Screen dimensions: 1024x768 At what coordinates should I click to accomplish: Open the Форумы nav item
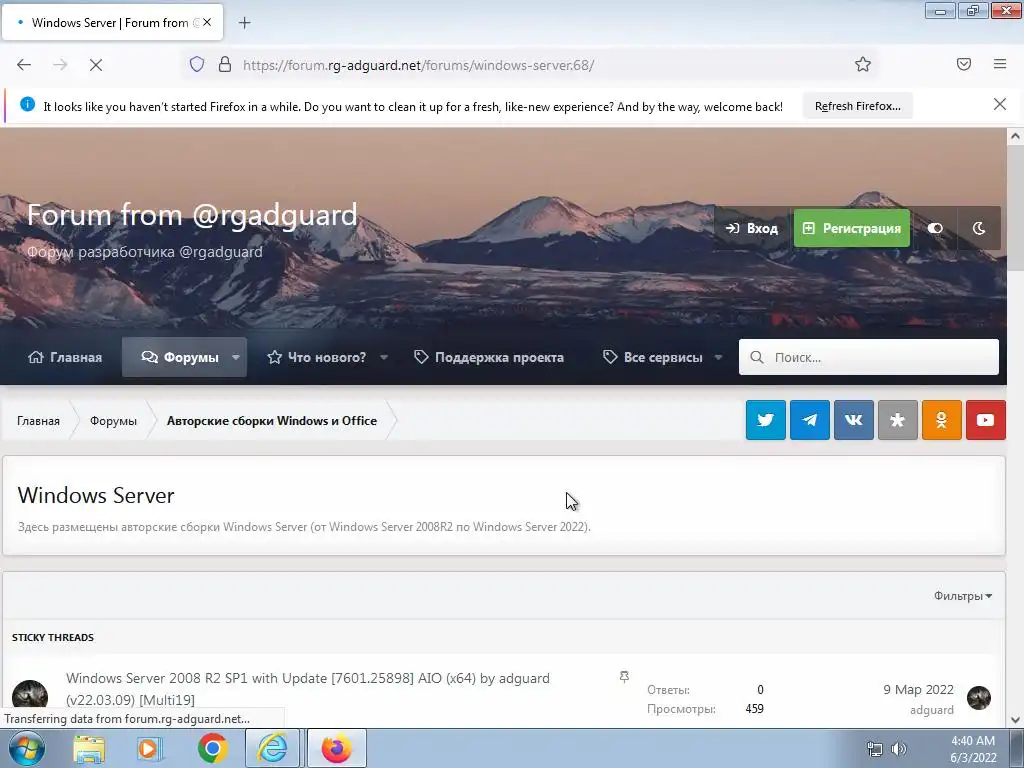(180, 357)
